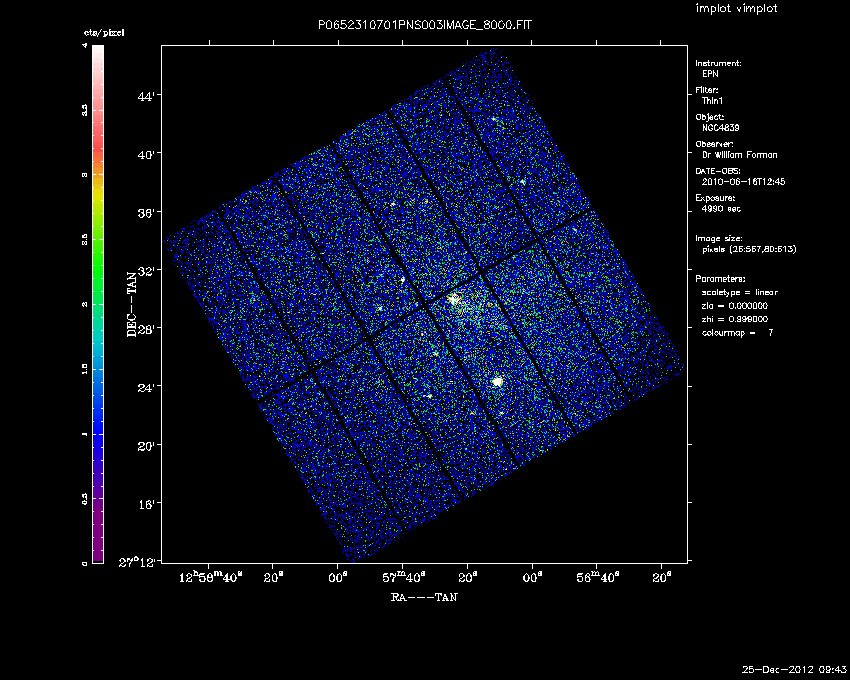Click the 'zhi = 0.999000' parameter
The image size is (850, 680).
[x=735, y=319]
